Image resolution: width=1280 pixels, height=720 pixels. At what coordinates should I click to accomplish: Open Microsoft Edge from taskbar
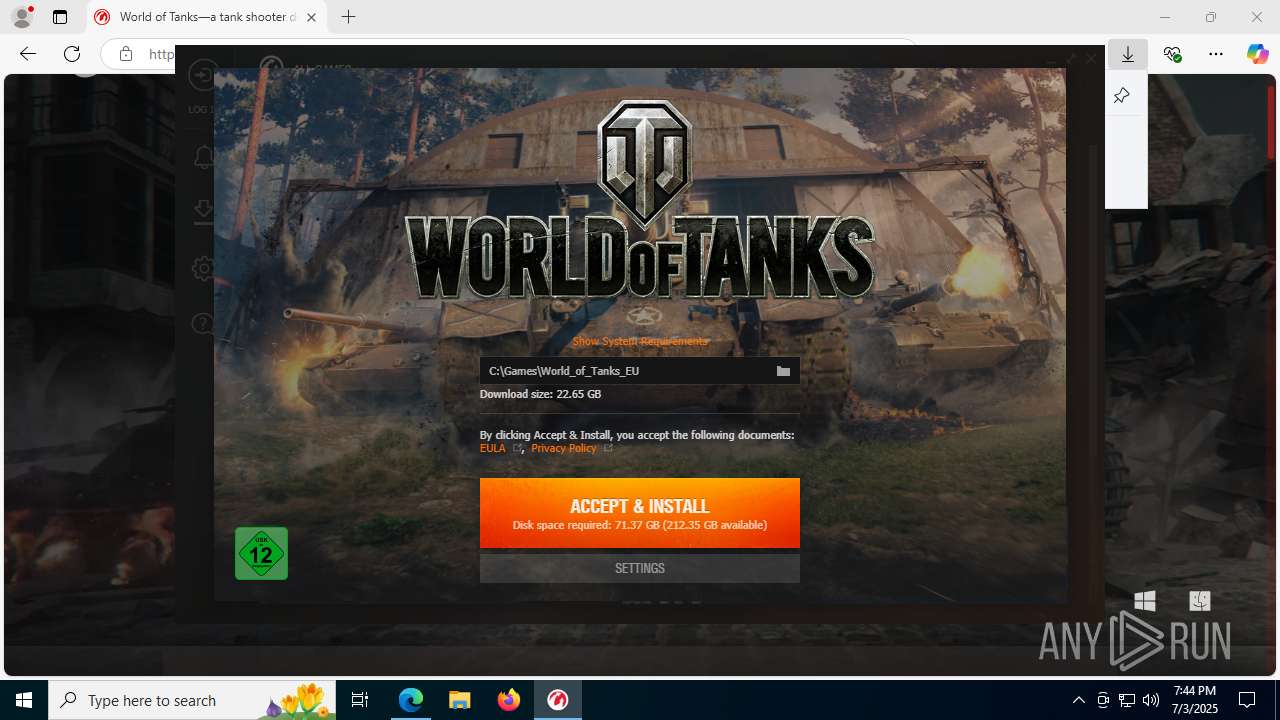pyautogui.click(x=411, y=700)
